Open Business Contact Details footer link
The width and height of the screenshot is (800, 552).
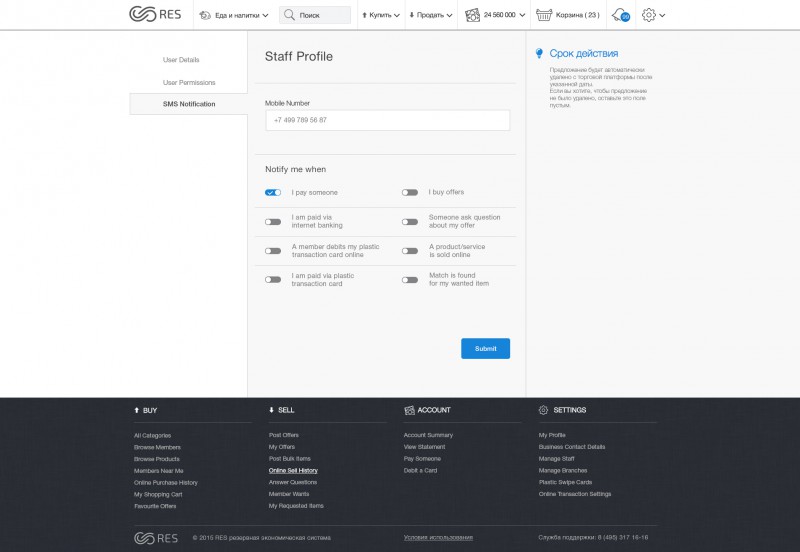[x=572, y=447]
